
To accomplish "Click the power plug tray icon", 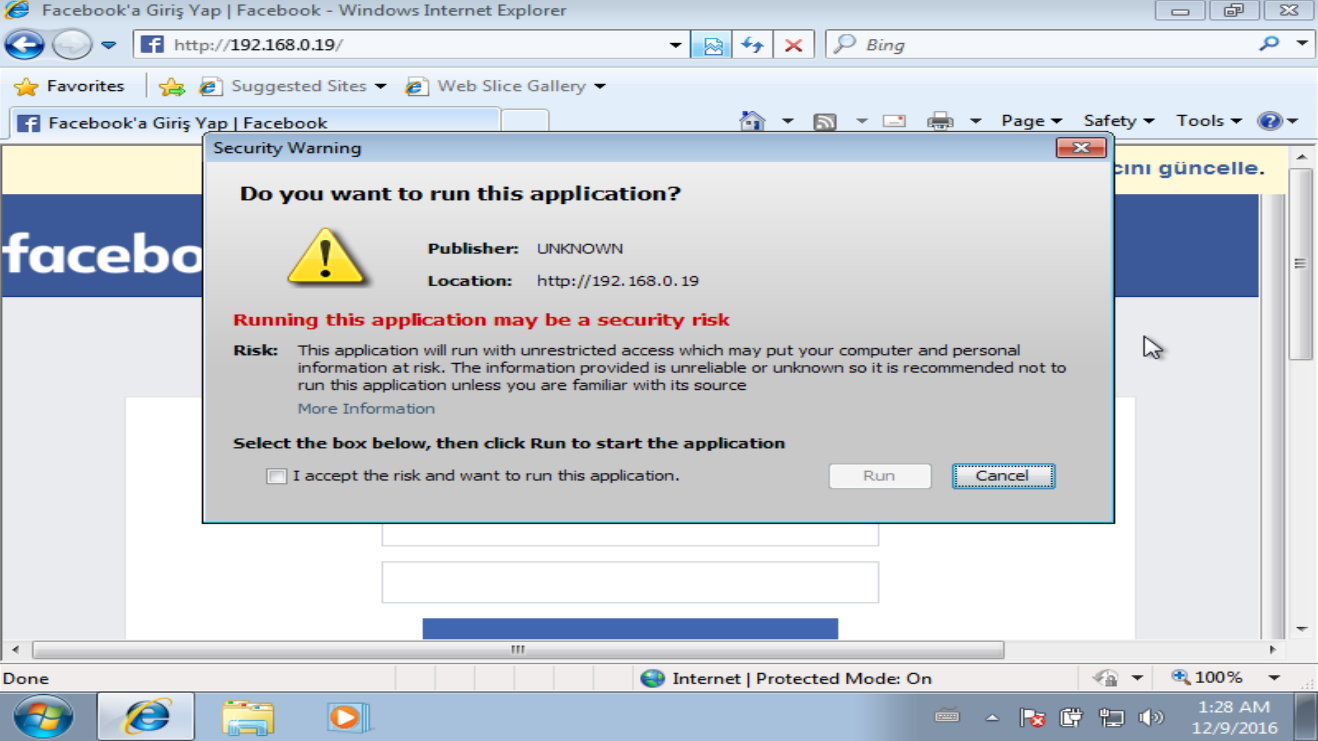I will click(x=1071, y=717).
